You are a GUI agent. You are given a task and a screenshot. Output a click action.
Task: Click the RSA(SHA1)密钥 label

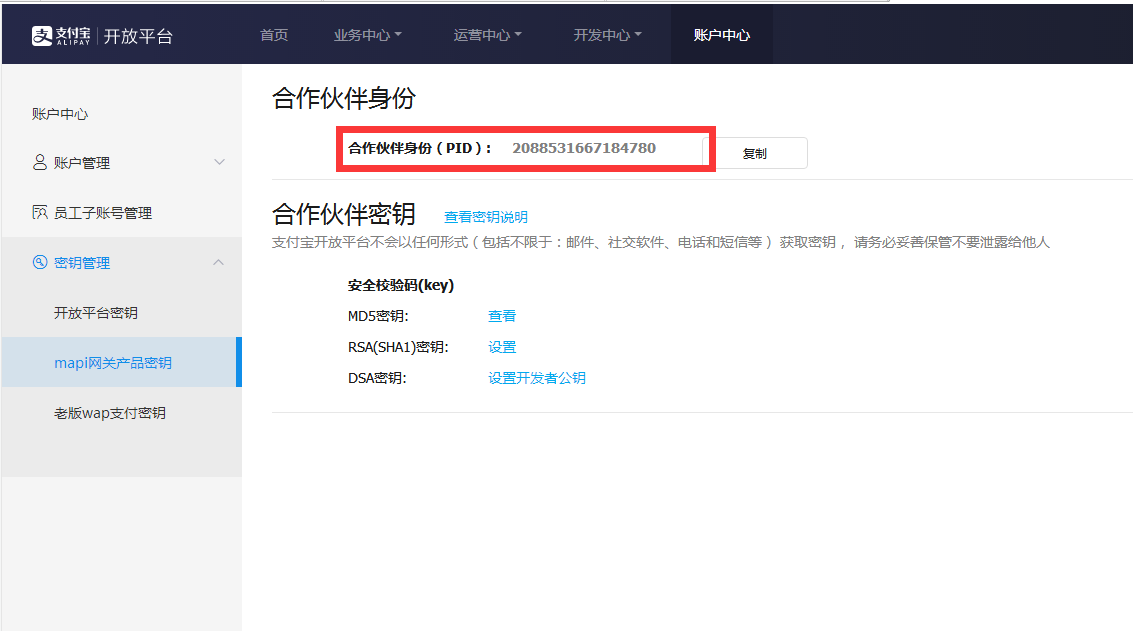coord(398,347)
